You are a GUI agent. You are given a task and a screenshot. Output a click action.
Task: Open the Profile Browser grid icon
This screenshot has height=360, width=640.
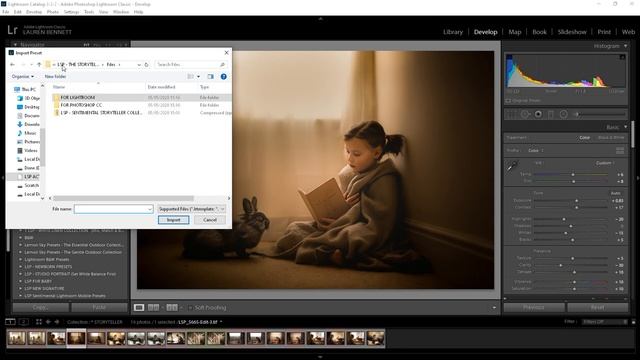point(620,151)
